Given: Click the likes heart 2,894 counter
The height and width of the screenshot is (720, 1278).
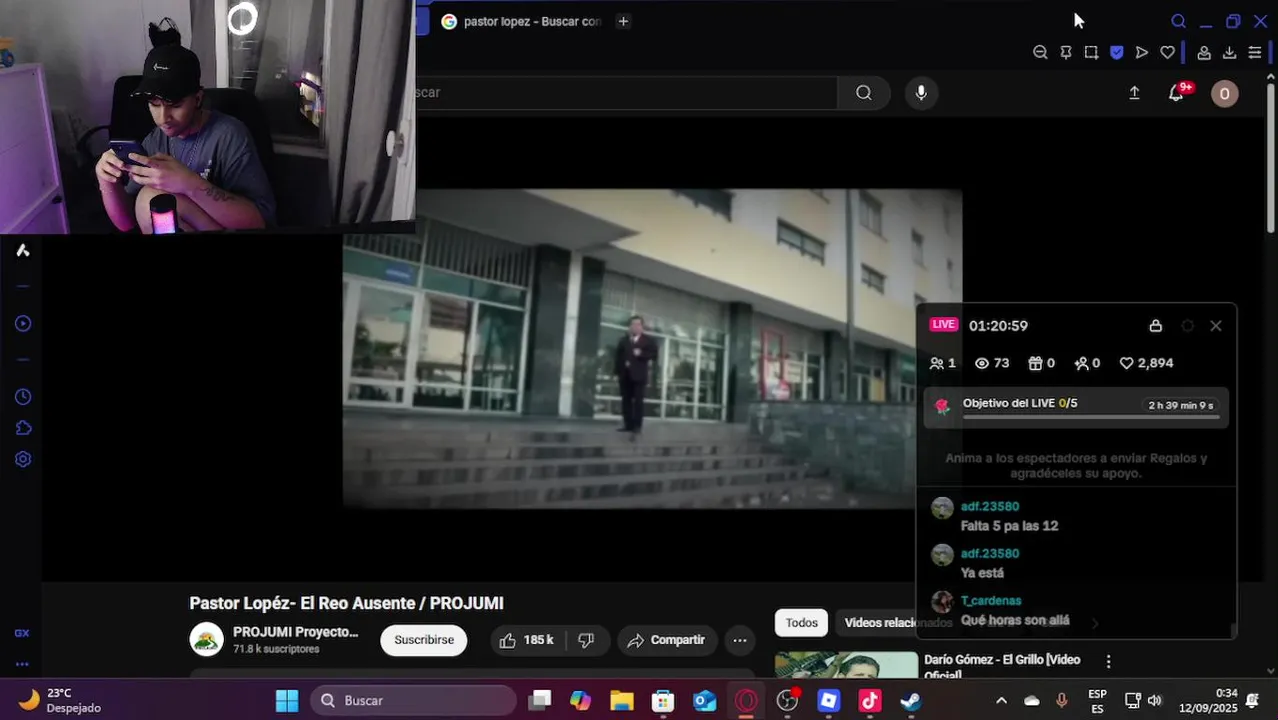Looking at the screenshot, I should 1146,363.
